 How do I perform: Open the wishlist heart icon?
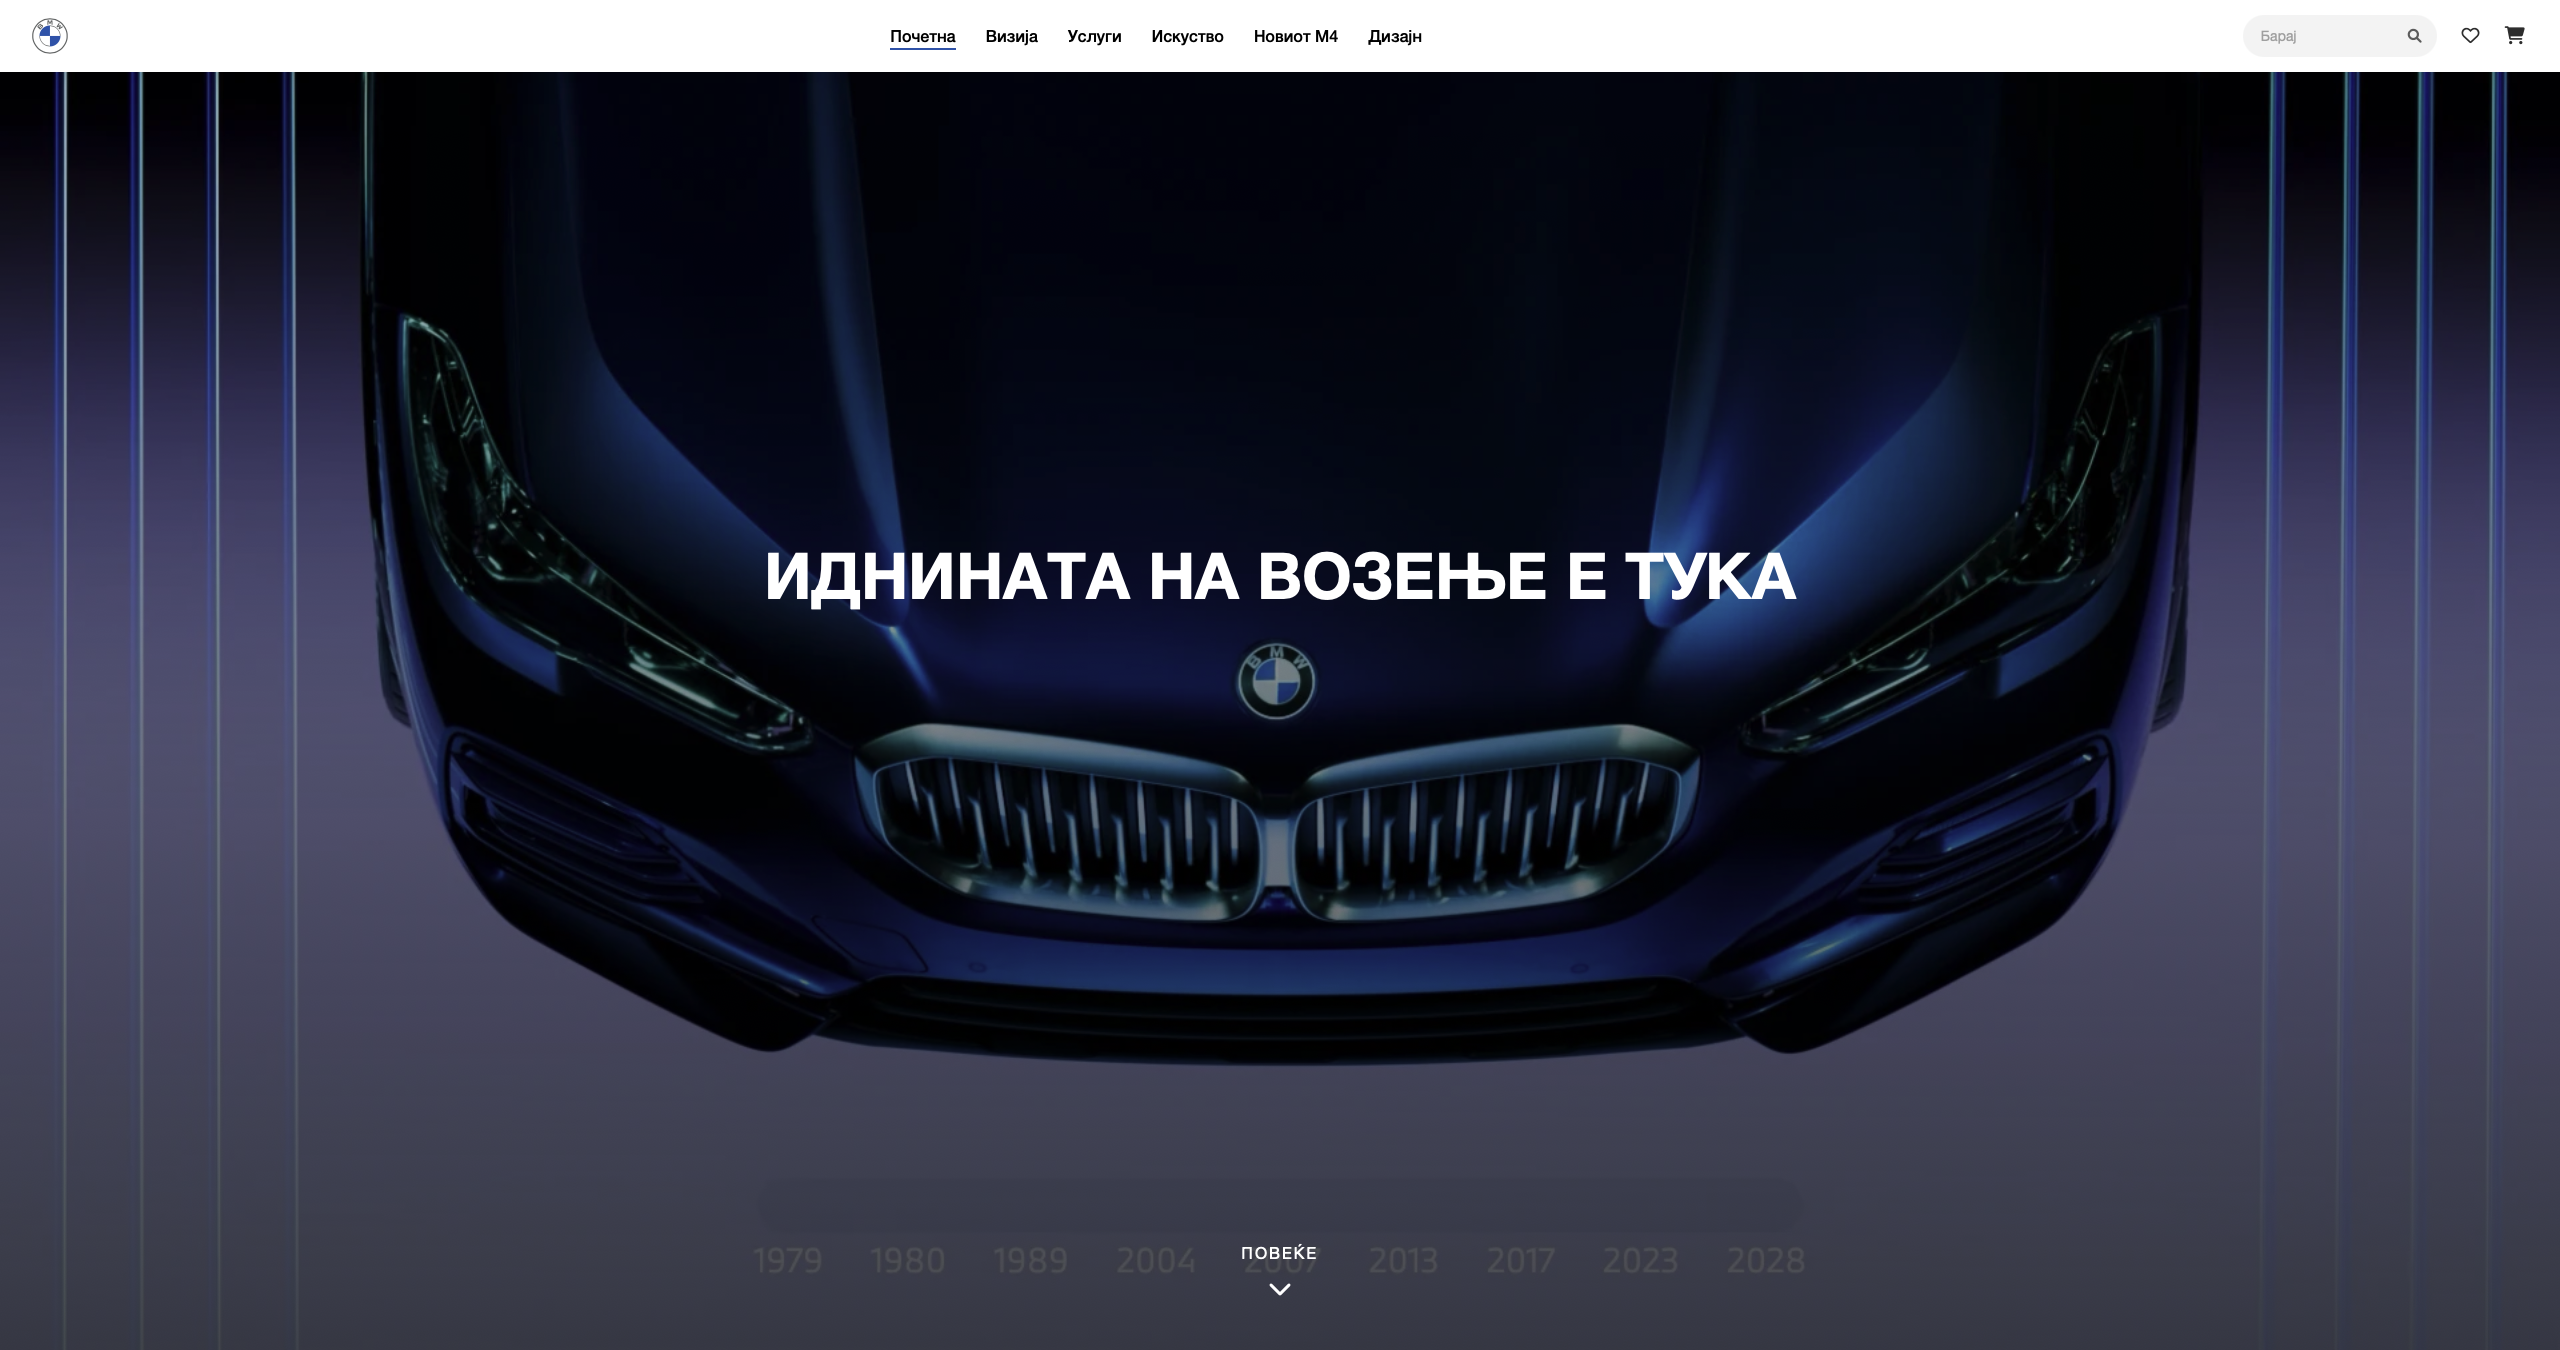pos(2470,36)
